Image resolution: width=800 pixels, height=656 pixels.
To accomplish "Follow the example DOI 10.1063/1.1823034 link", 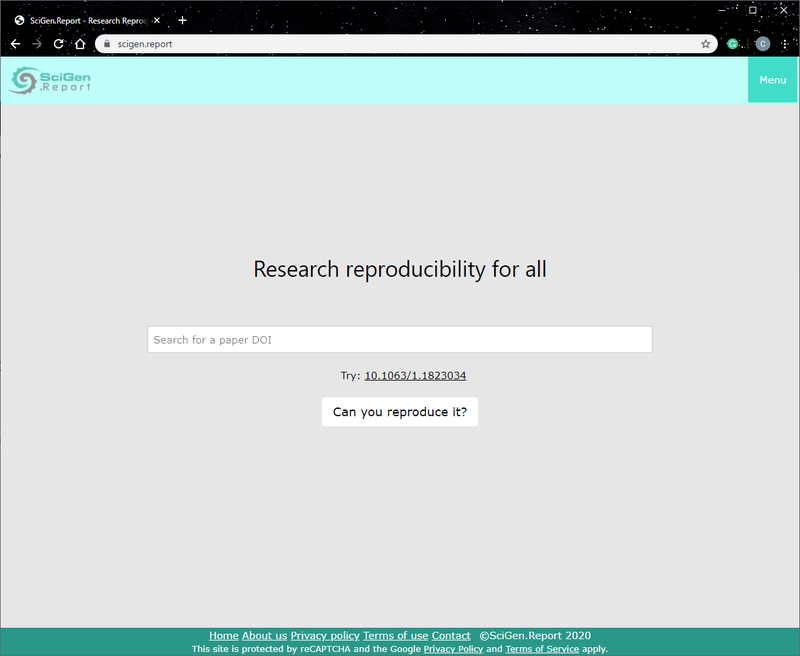I will (415, 376).
